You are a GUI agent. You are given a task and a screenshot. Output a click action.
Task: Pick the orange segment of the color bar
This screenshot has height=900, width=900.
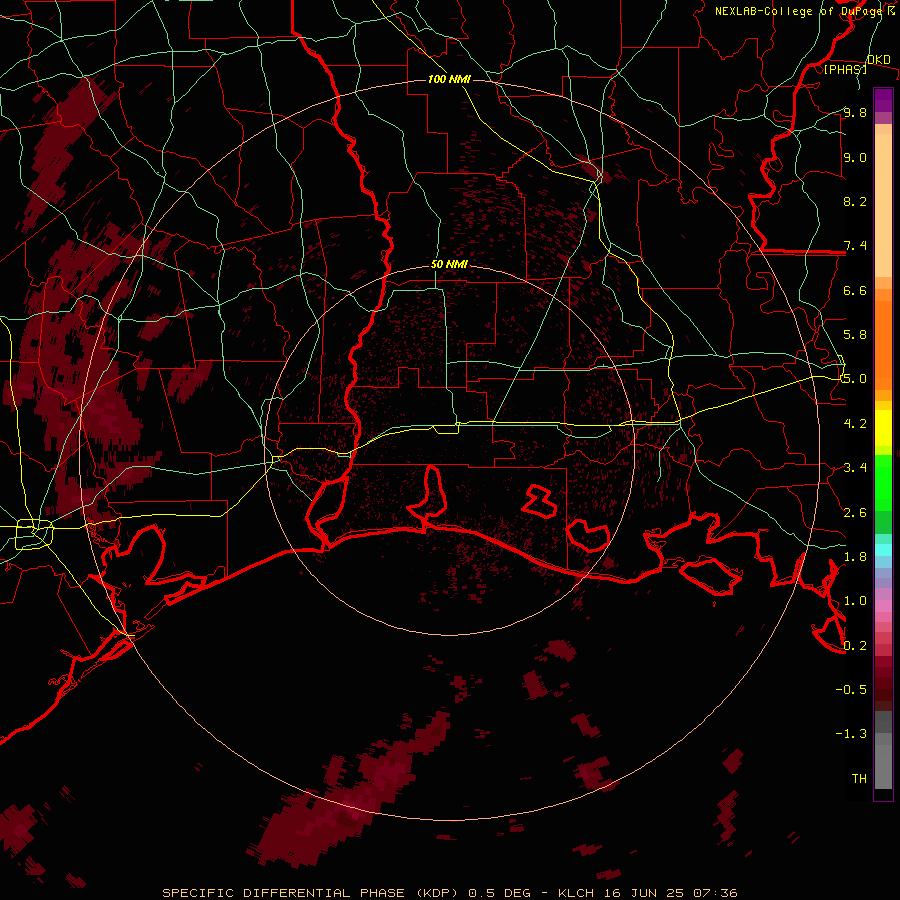[x=883, y=345]
